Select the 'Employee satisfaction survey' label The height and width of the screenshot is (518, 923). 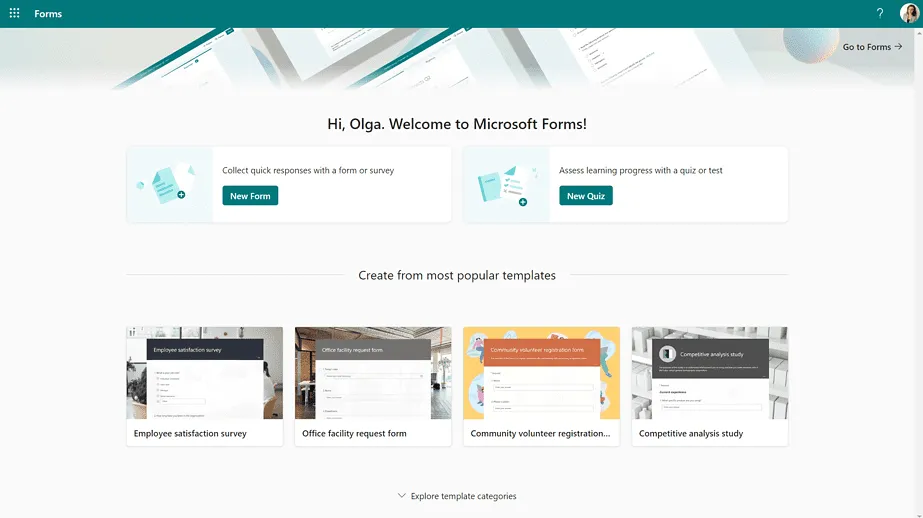[x=190, y=433]
